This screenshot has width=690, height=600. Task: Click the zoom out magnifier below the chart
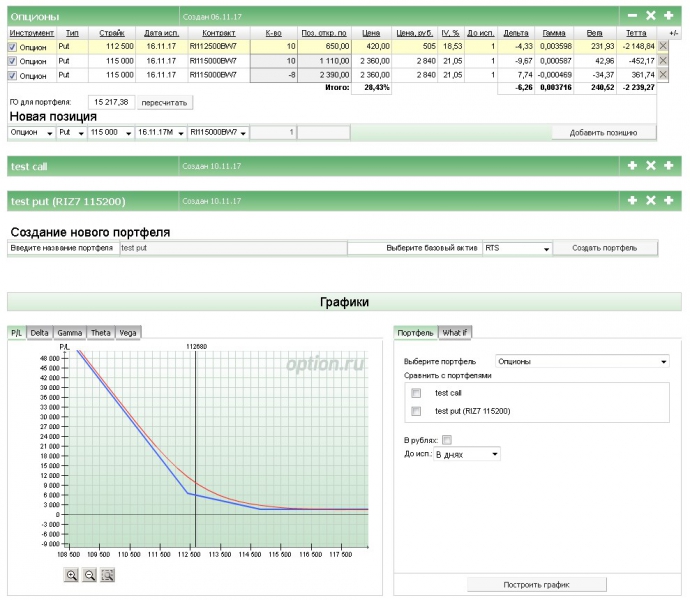90,574
